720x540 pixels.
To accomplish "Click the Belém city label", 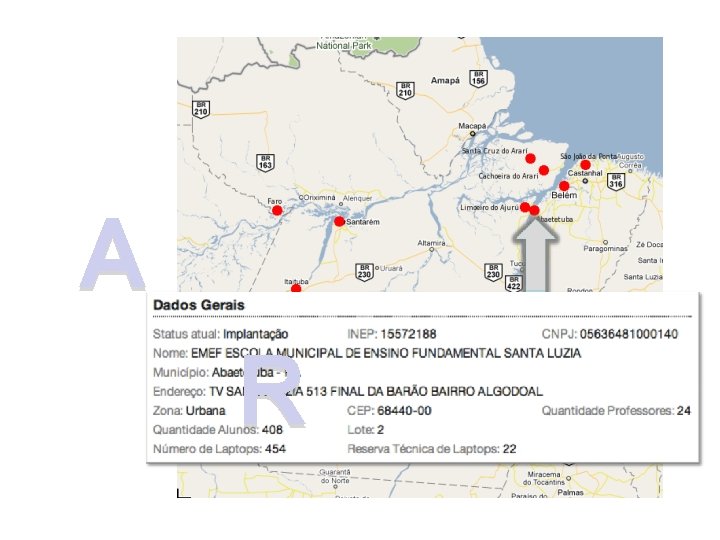I will coord(564,195).
